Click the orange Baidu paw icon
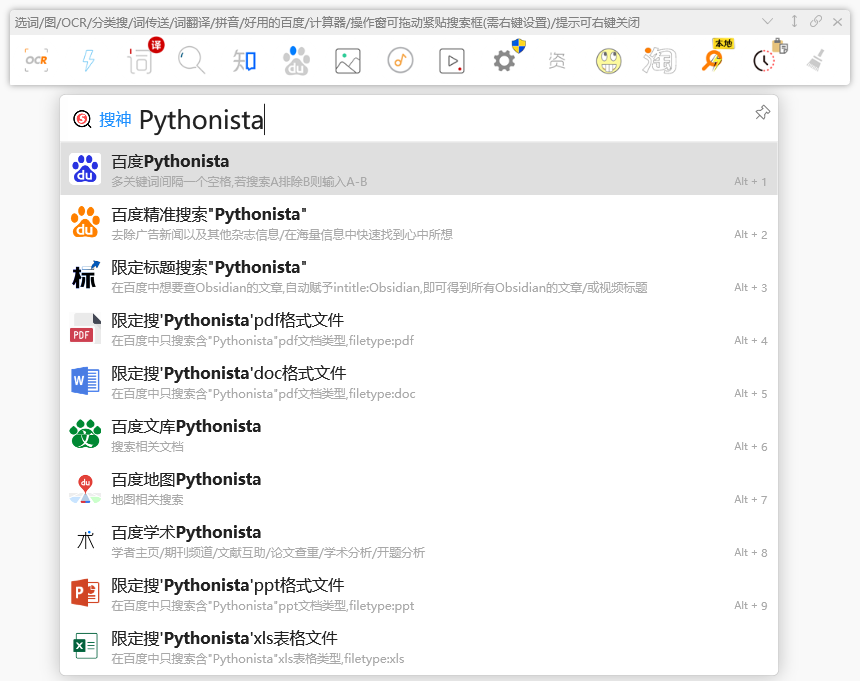The width and height of the screenshot is (860, 681). [85, 222]
